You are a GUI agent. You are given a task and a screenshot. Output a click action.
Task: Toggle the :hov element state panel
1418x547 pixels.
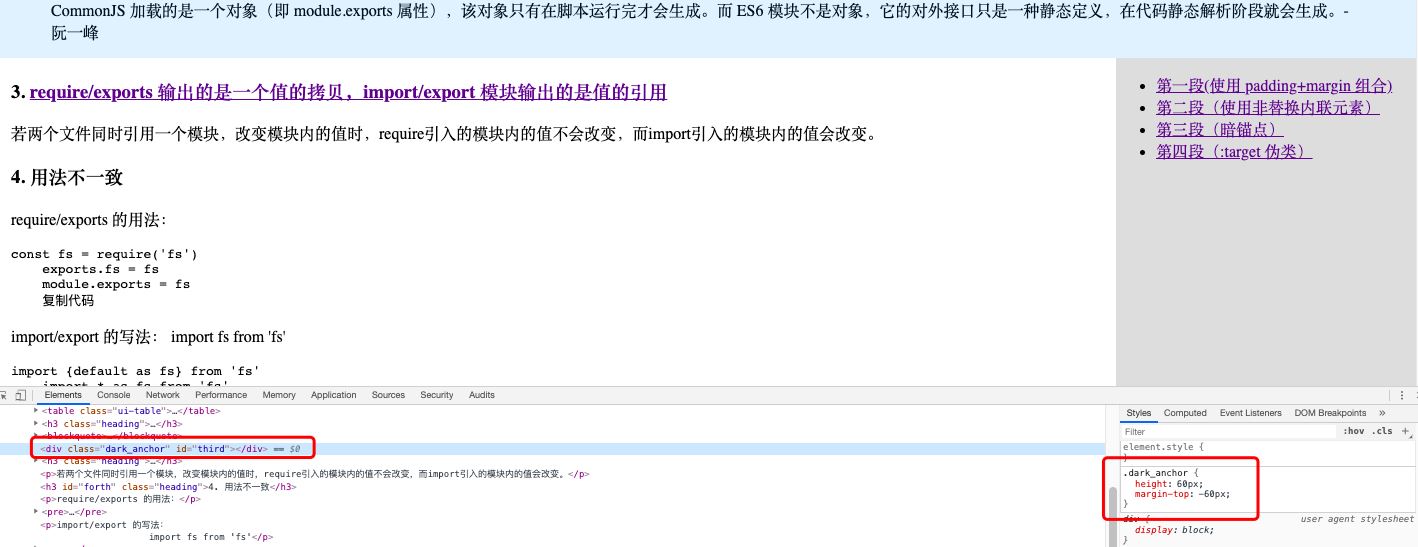click(x=1353, y=431)
